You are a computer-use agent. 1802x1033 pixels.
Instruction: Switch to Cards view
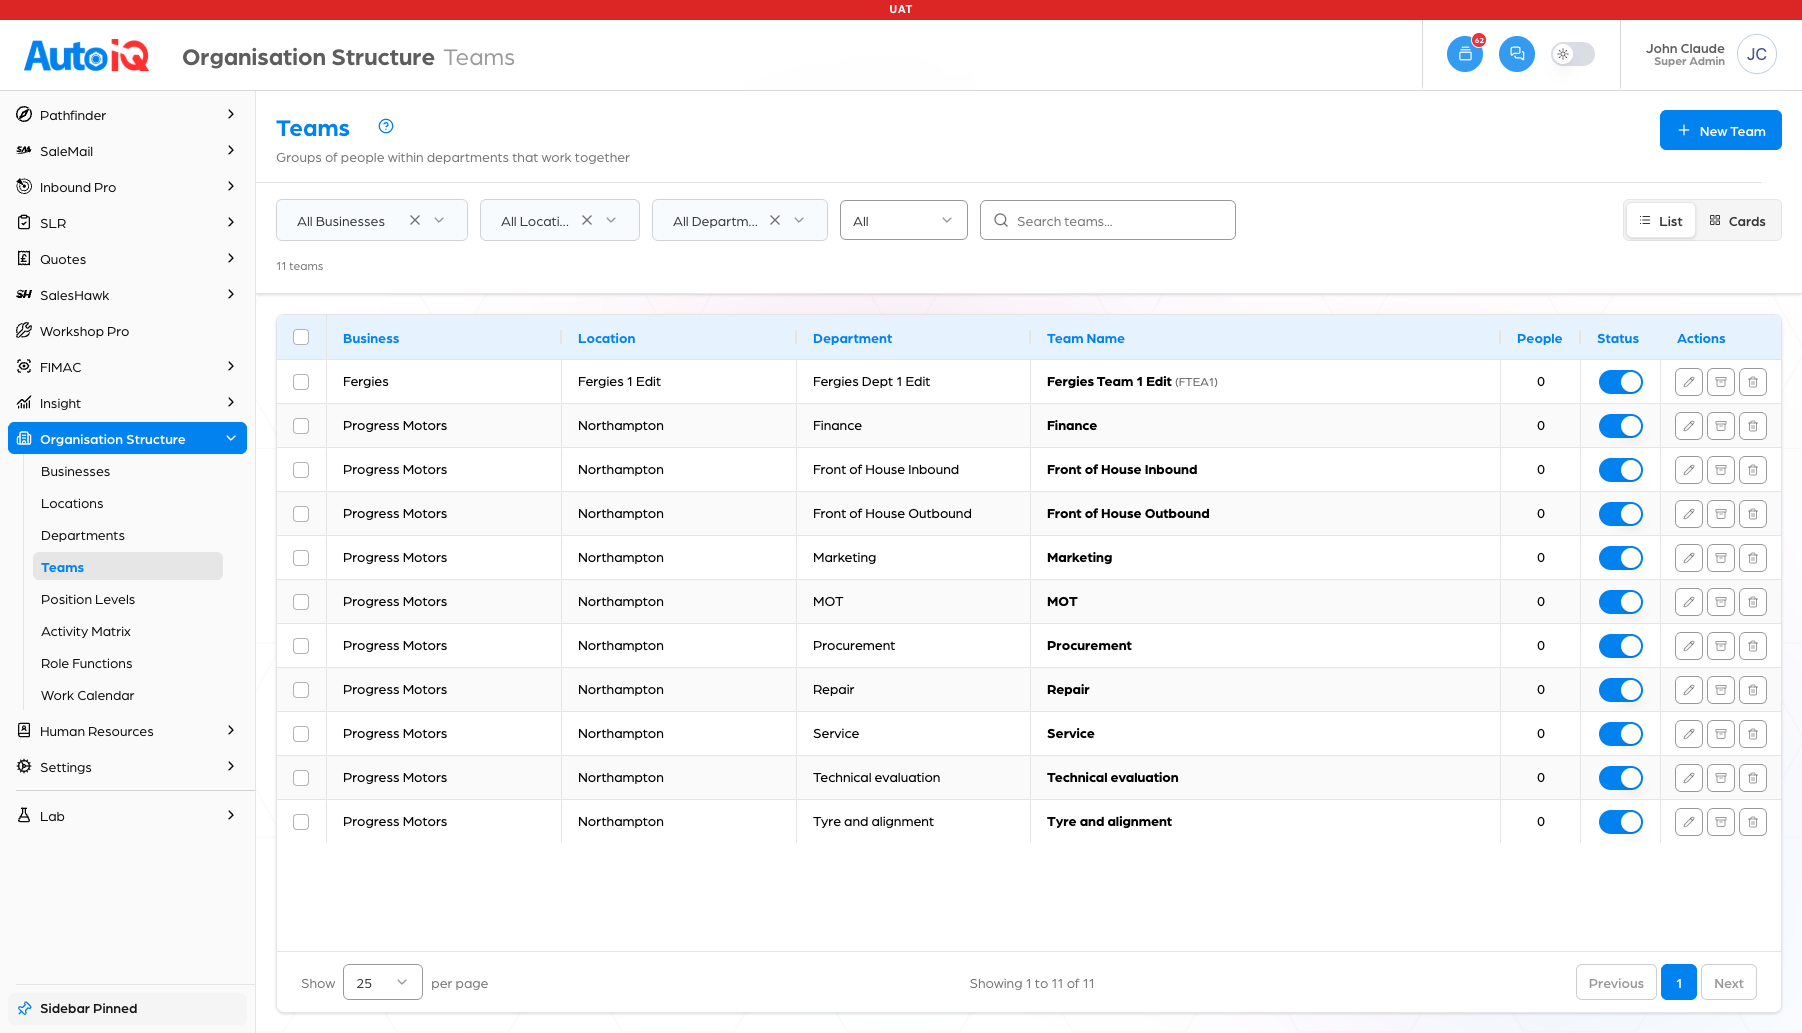click(1737, 221)
